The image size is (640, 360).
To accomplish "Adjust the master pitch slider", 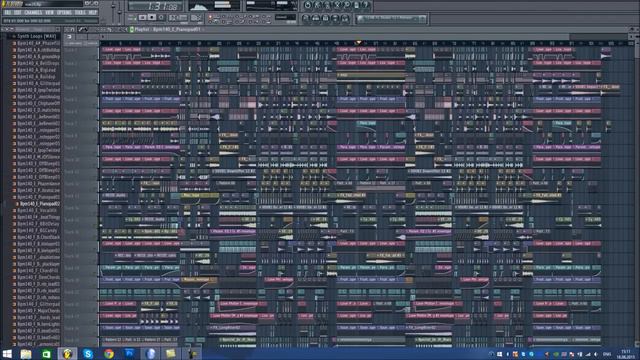I will [120, 11].
